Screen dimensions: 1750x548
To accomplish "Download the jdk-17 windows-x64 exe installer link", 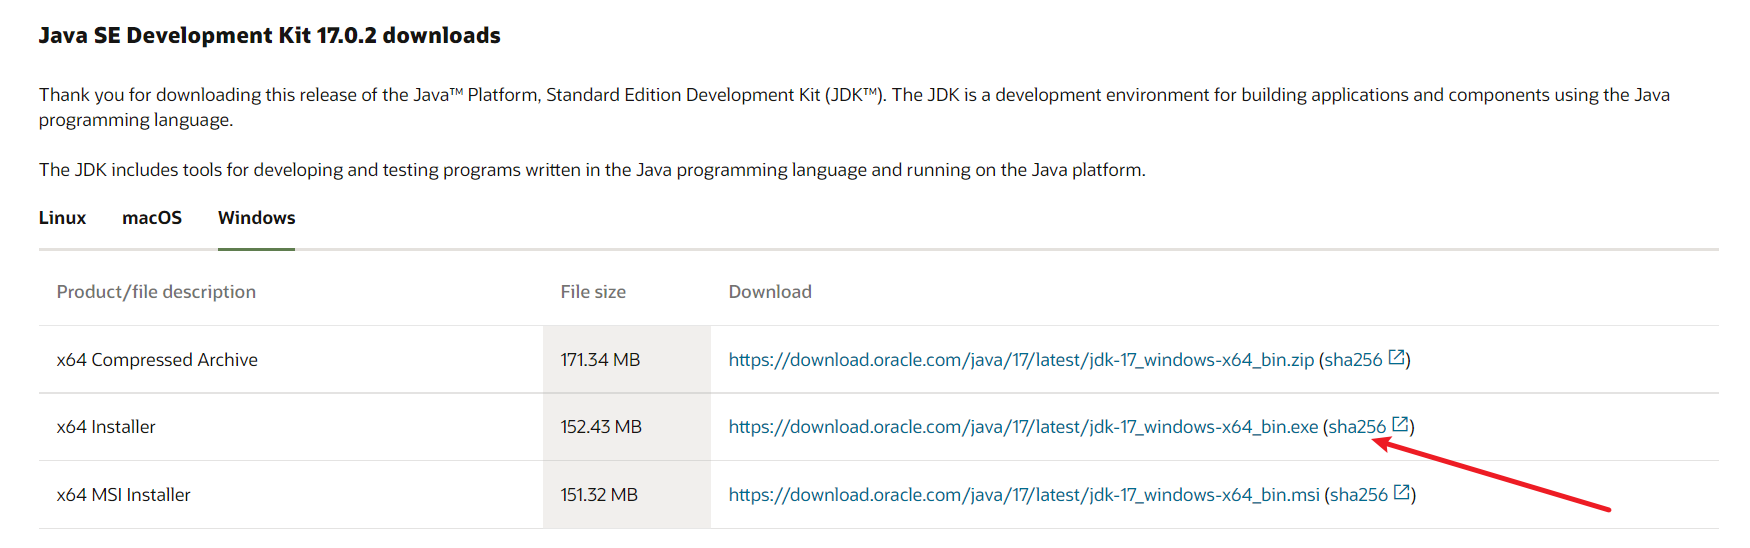I will click(x=1022, y=427).
